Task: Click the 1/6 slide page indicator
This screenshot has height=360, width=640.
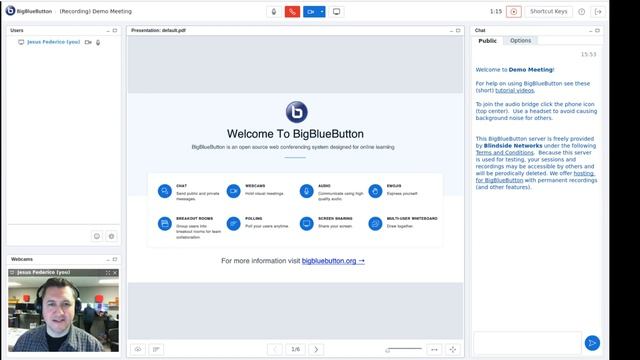Action: (x=296, y=349)
